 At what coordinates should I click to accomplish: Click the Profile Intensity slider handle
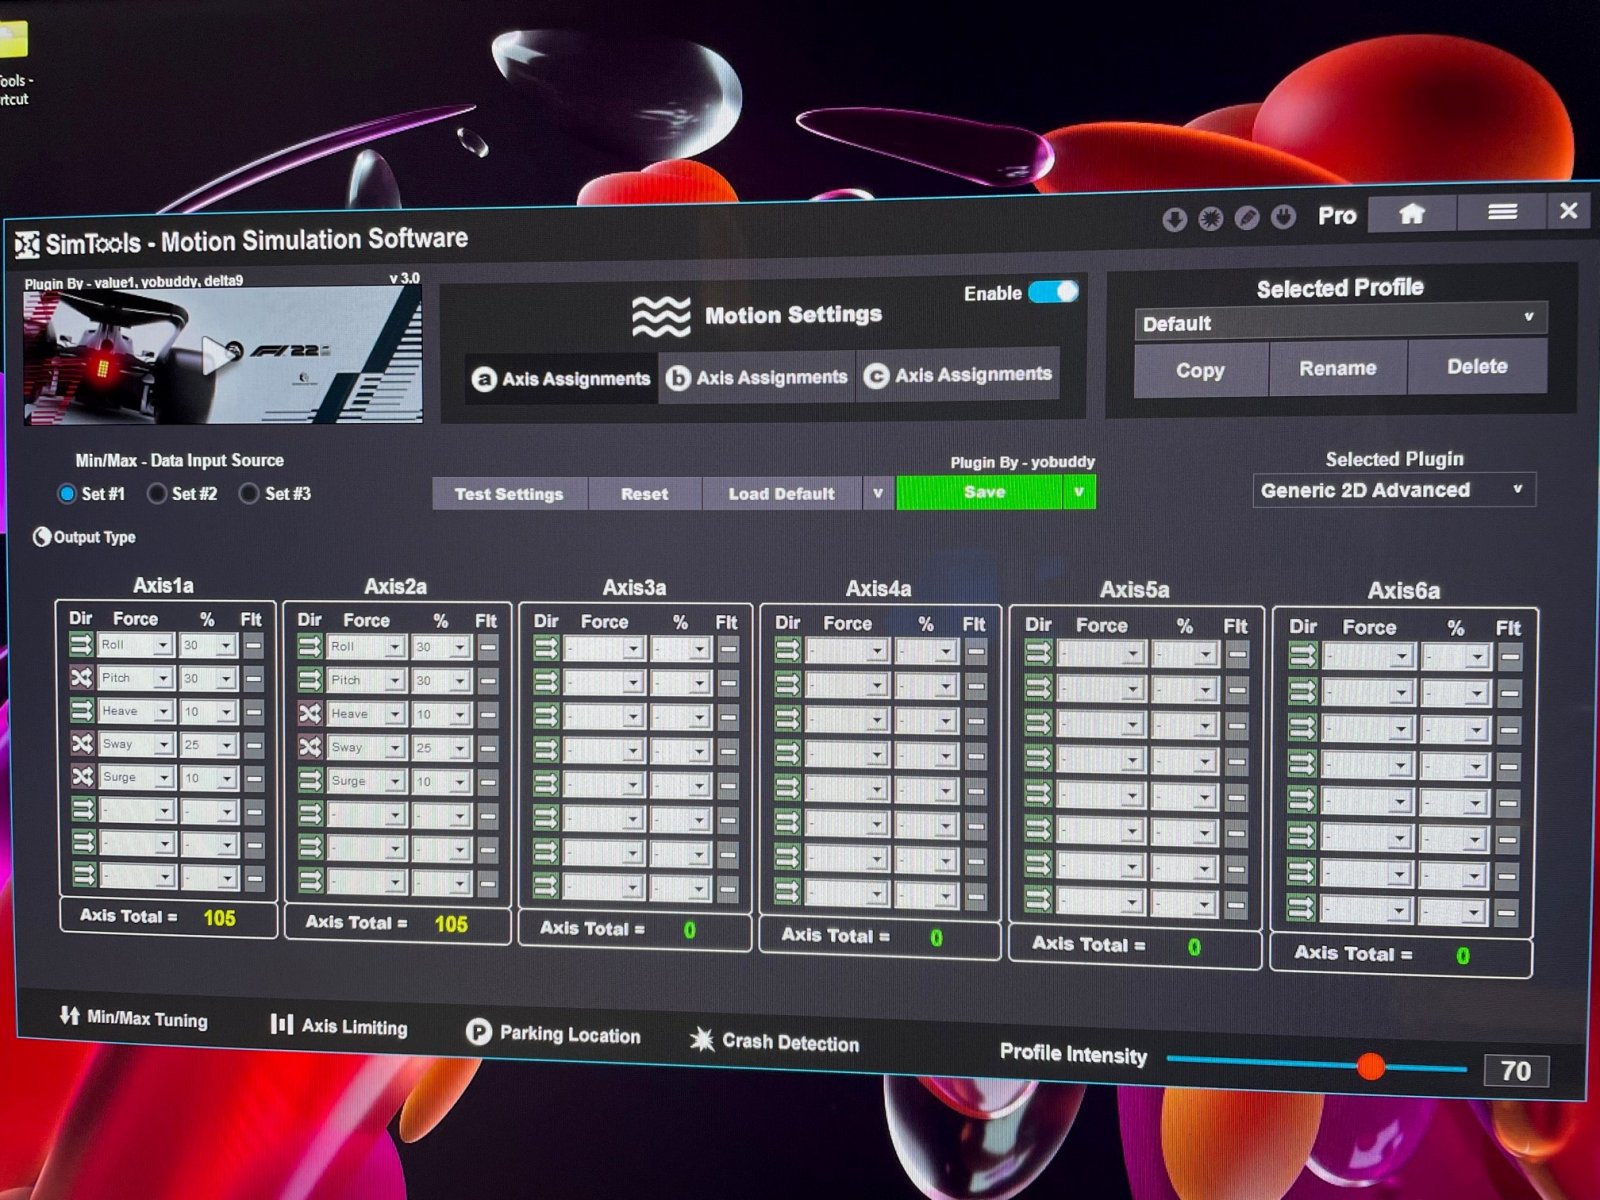(1371, 1066)
